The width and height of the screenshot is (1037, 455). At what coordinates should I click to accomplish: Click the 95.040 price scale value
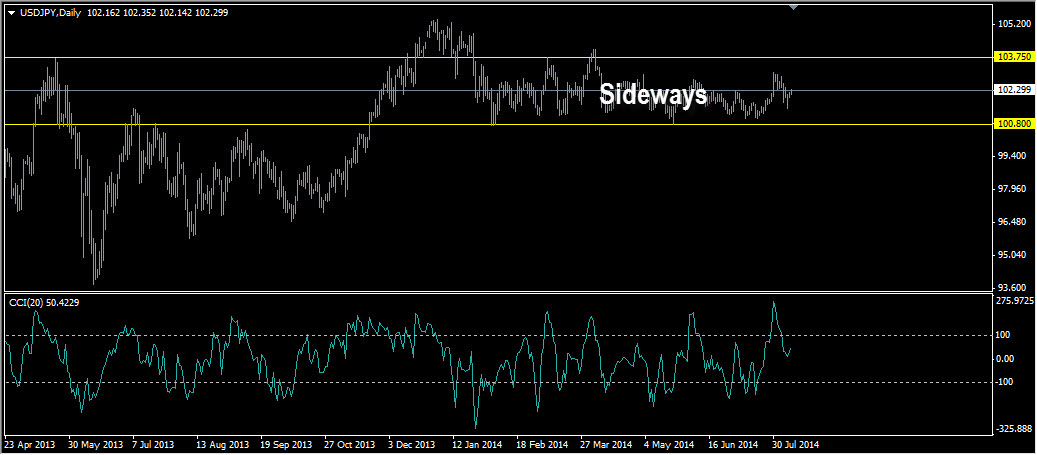1014,255
